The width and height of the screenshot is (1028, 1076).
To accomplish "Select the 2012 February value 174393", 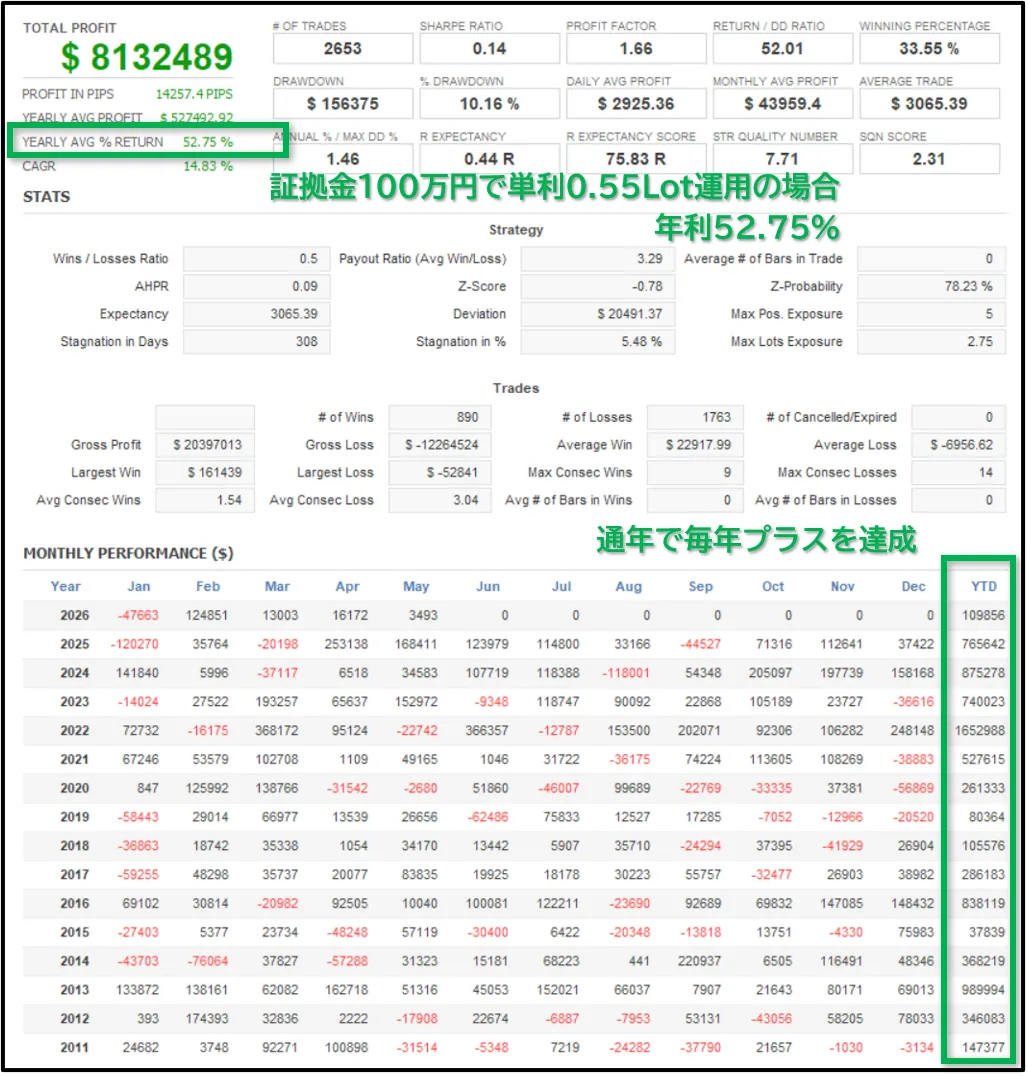I will click(207, 1019).
